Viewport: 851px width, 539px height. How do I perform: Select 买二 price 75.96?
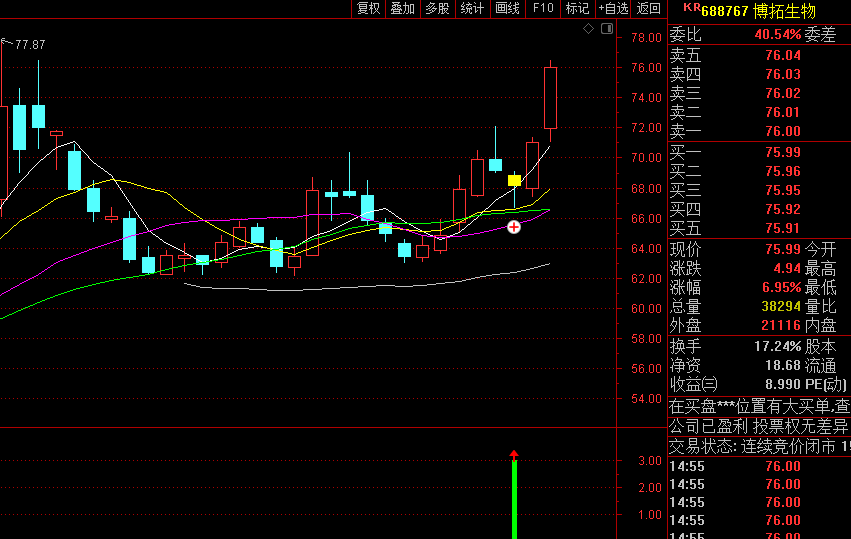(783, 172)
